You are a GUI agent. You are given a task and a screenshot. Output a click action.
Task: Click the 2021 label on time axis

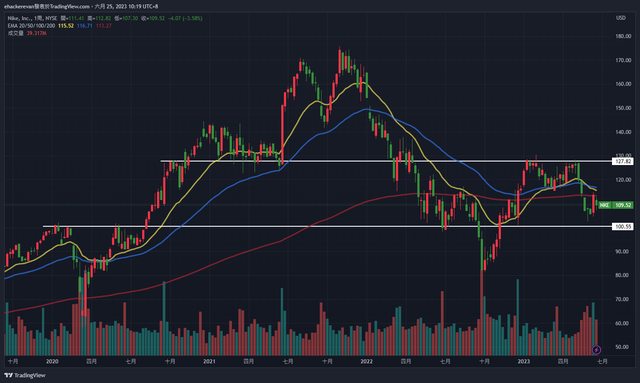coord(209,361)
